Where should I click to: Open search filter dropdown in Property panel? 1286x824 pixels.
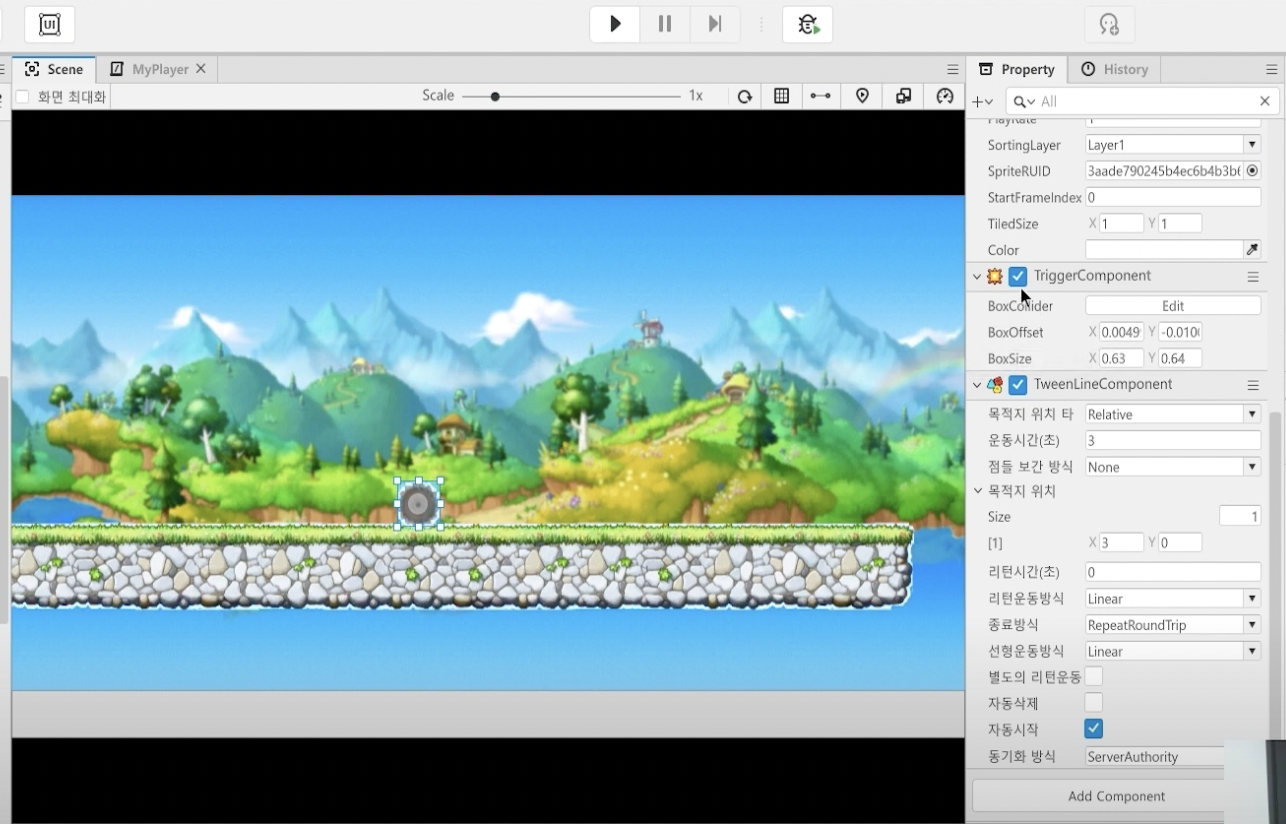(x=1023, y=101)
